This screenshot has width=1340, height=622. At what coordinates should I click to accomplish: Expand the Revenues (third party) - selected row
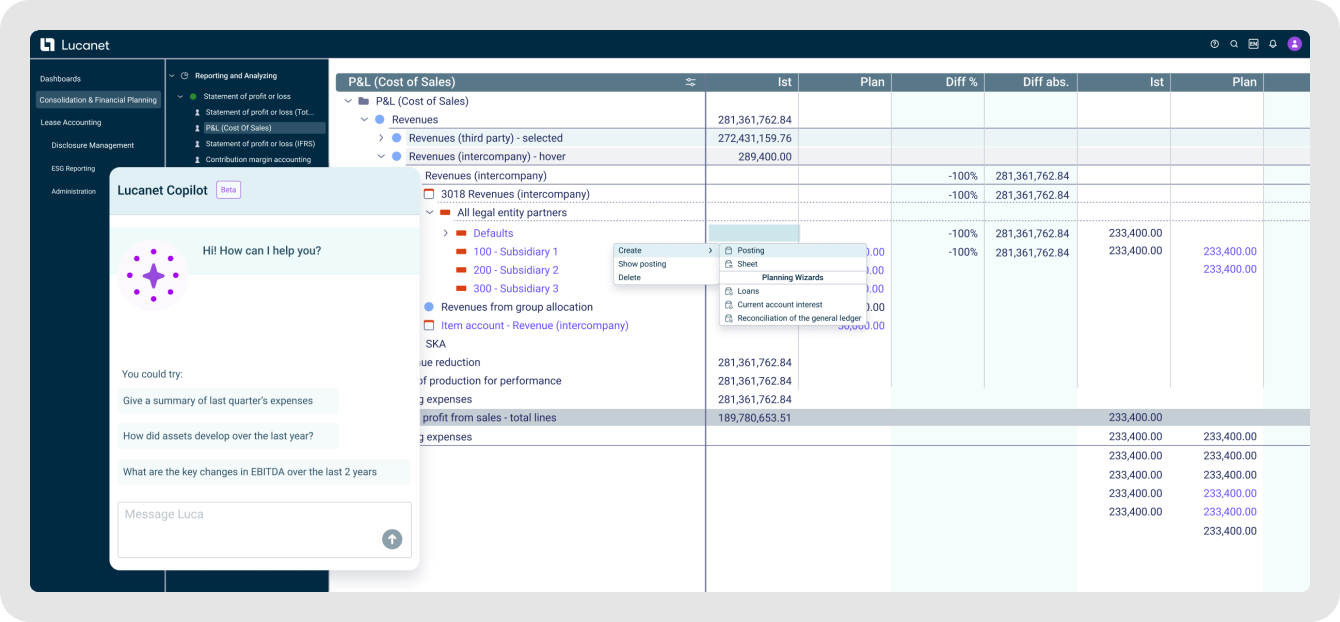pos(381,138)
